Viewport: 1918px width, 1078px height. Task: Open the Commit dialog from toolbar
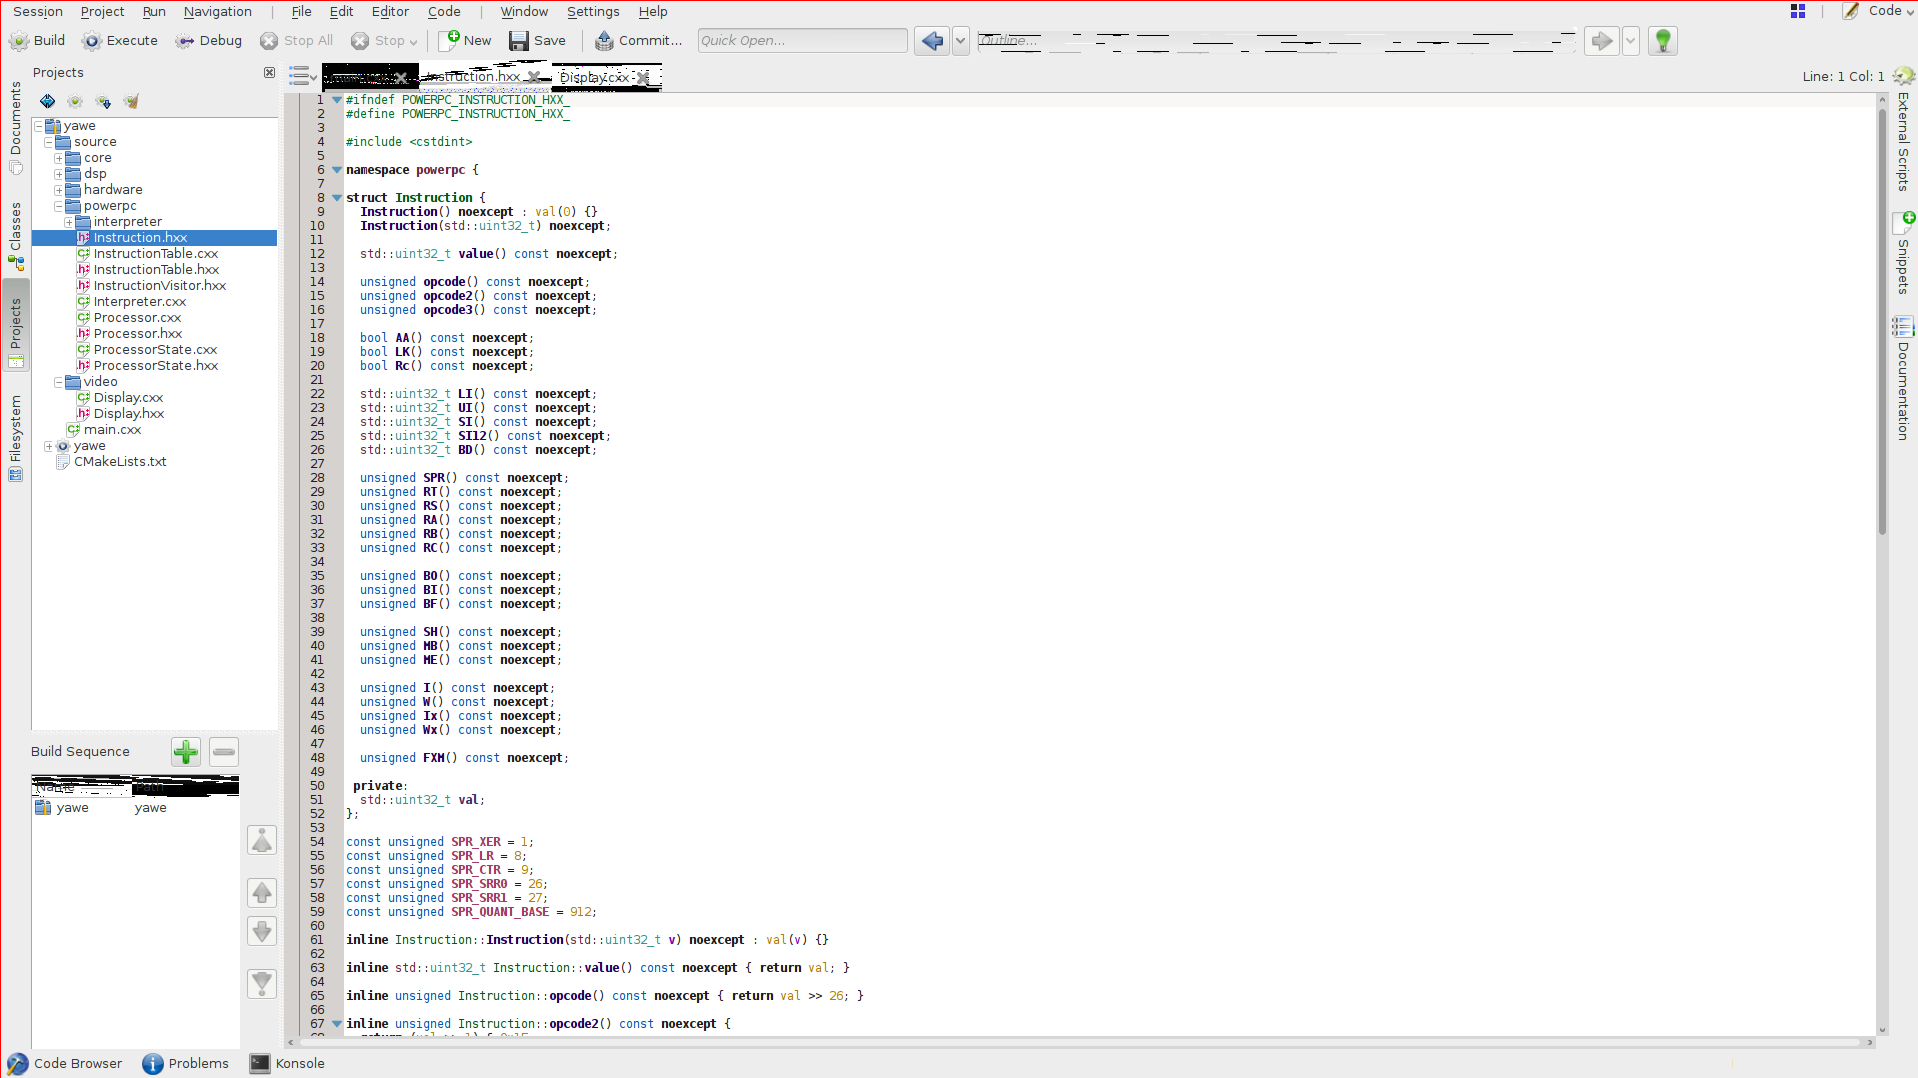(638, 41)
